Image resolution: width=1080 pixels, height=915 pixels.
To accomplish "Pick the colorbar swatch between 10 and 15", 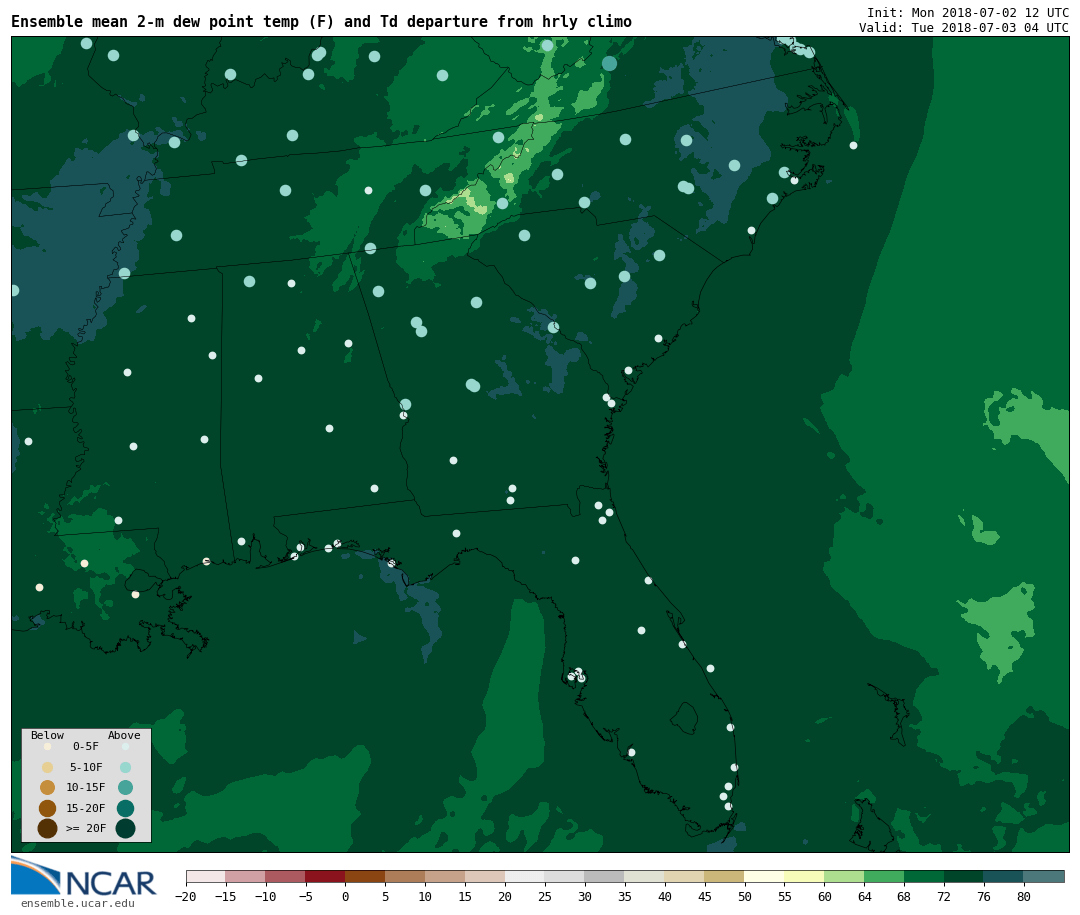I will click(445, 877).
